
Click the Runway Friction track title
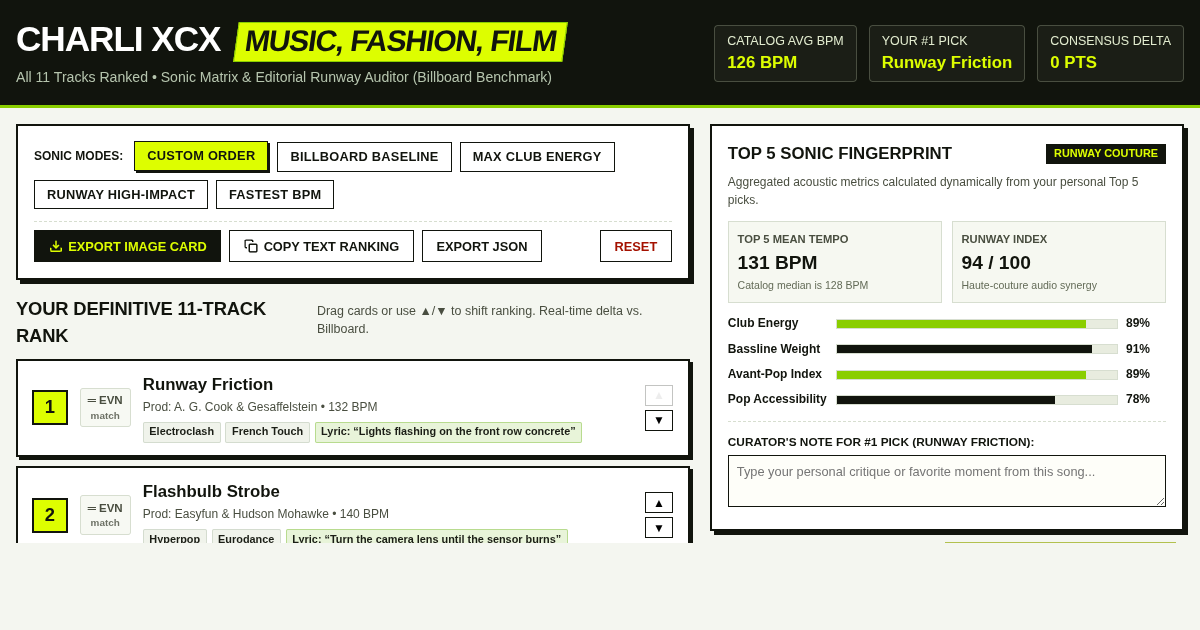click(x=208, y=385)
